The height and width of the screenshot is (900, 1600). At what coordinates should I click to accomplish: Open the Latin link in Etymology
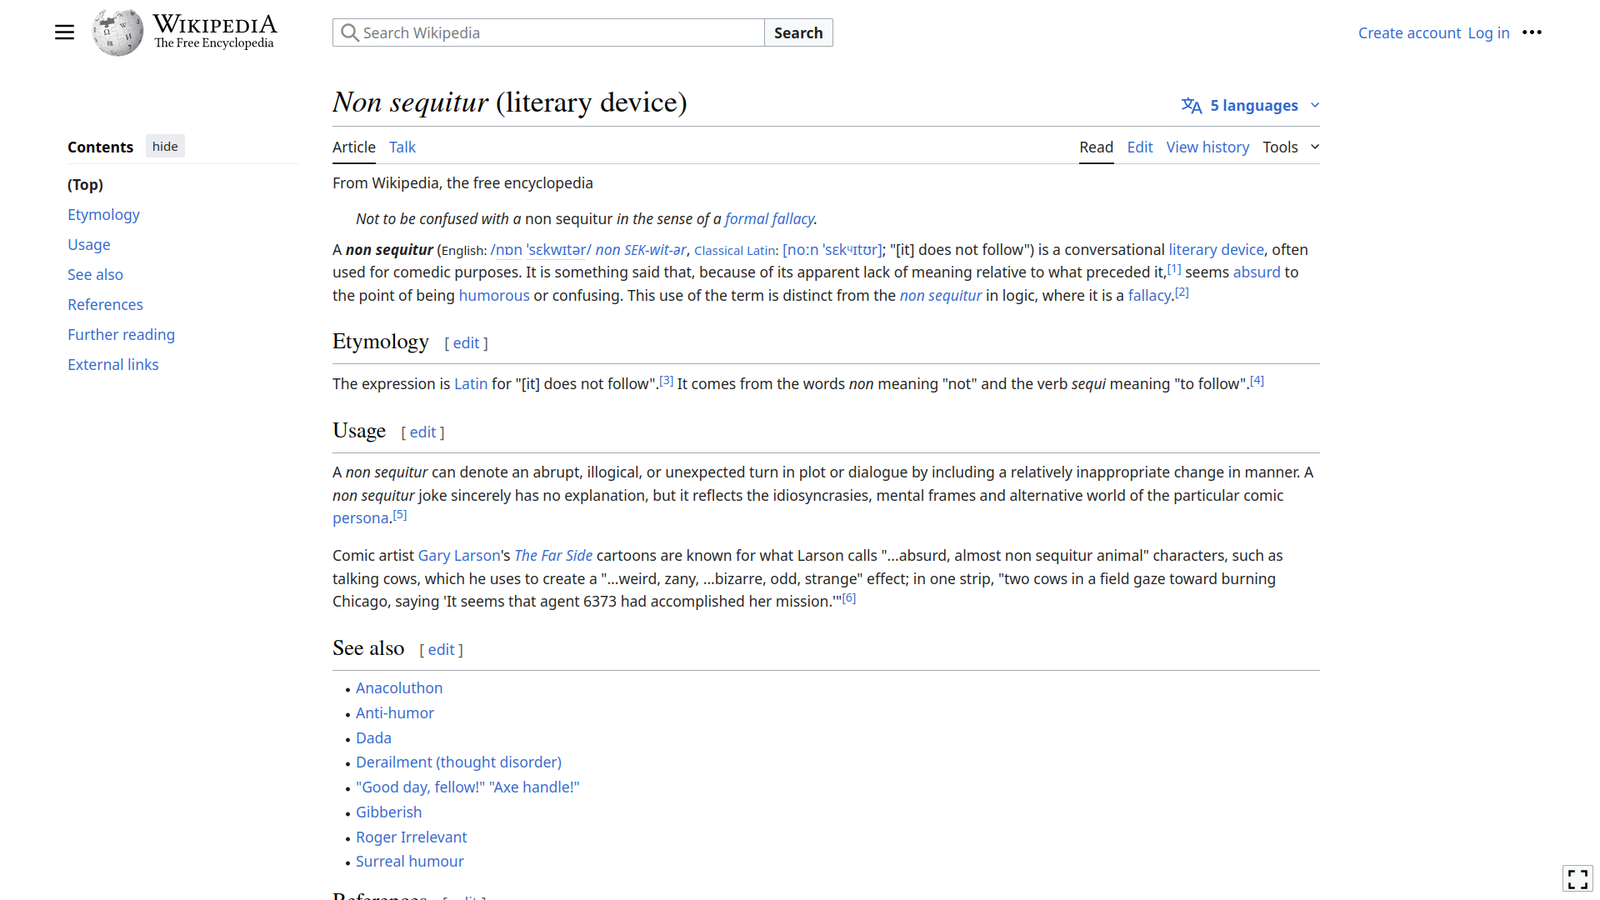click(471, 384)
